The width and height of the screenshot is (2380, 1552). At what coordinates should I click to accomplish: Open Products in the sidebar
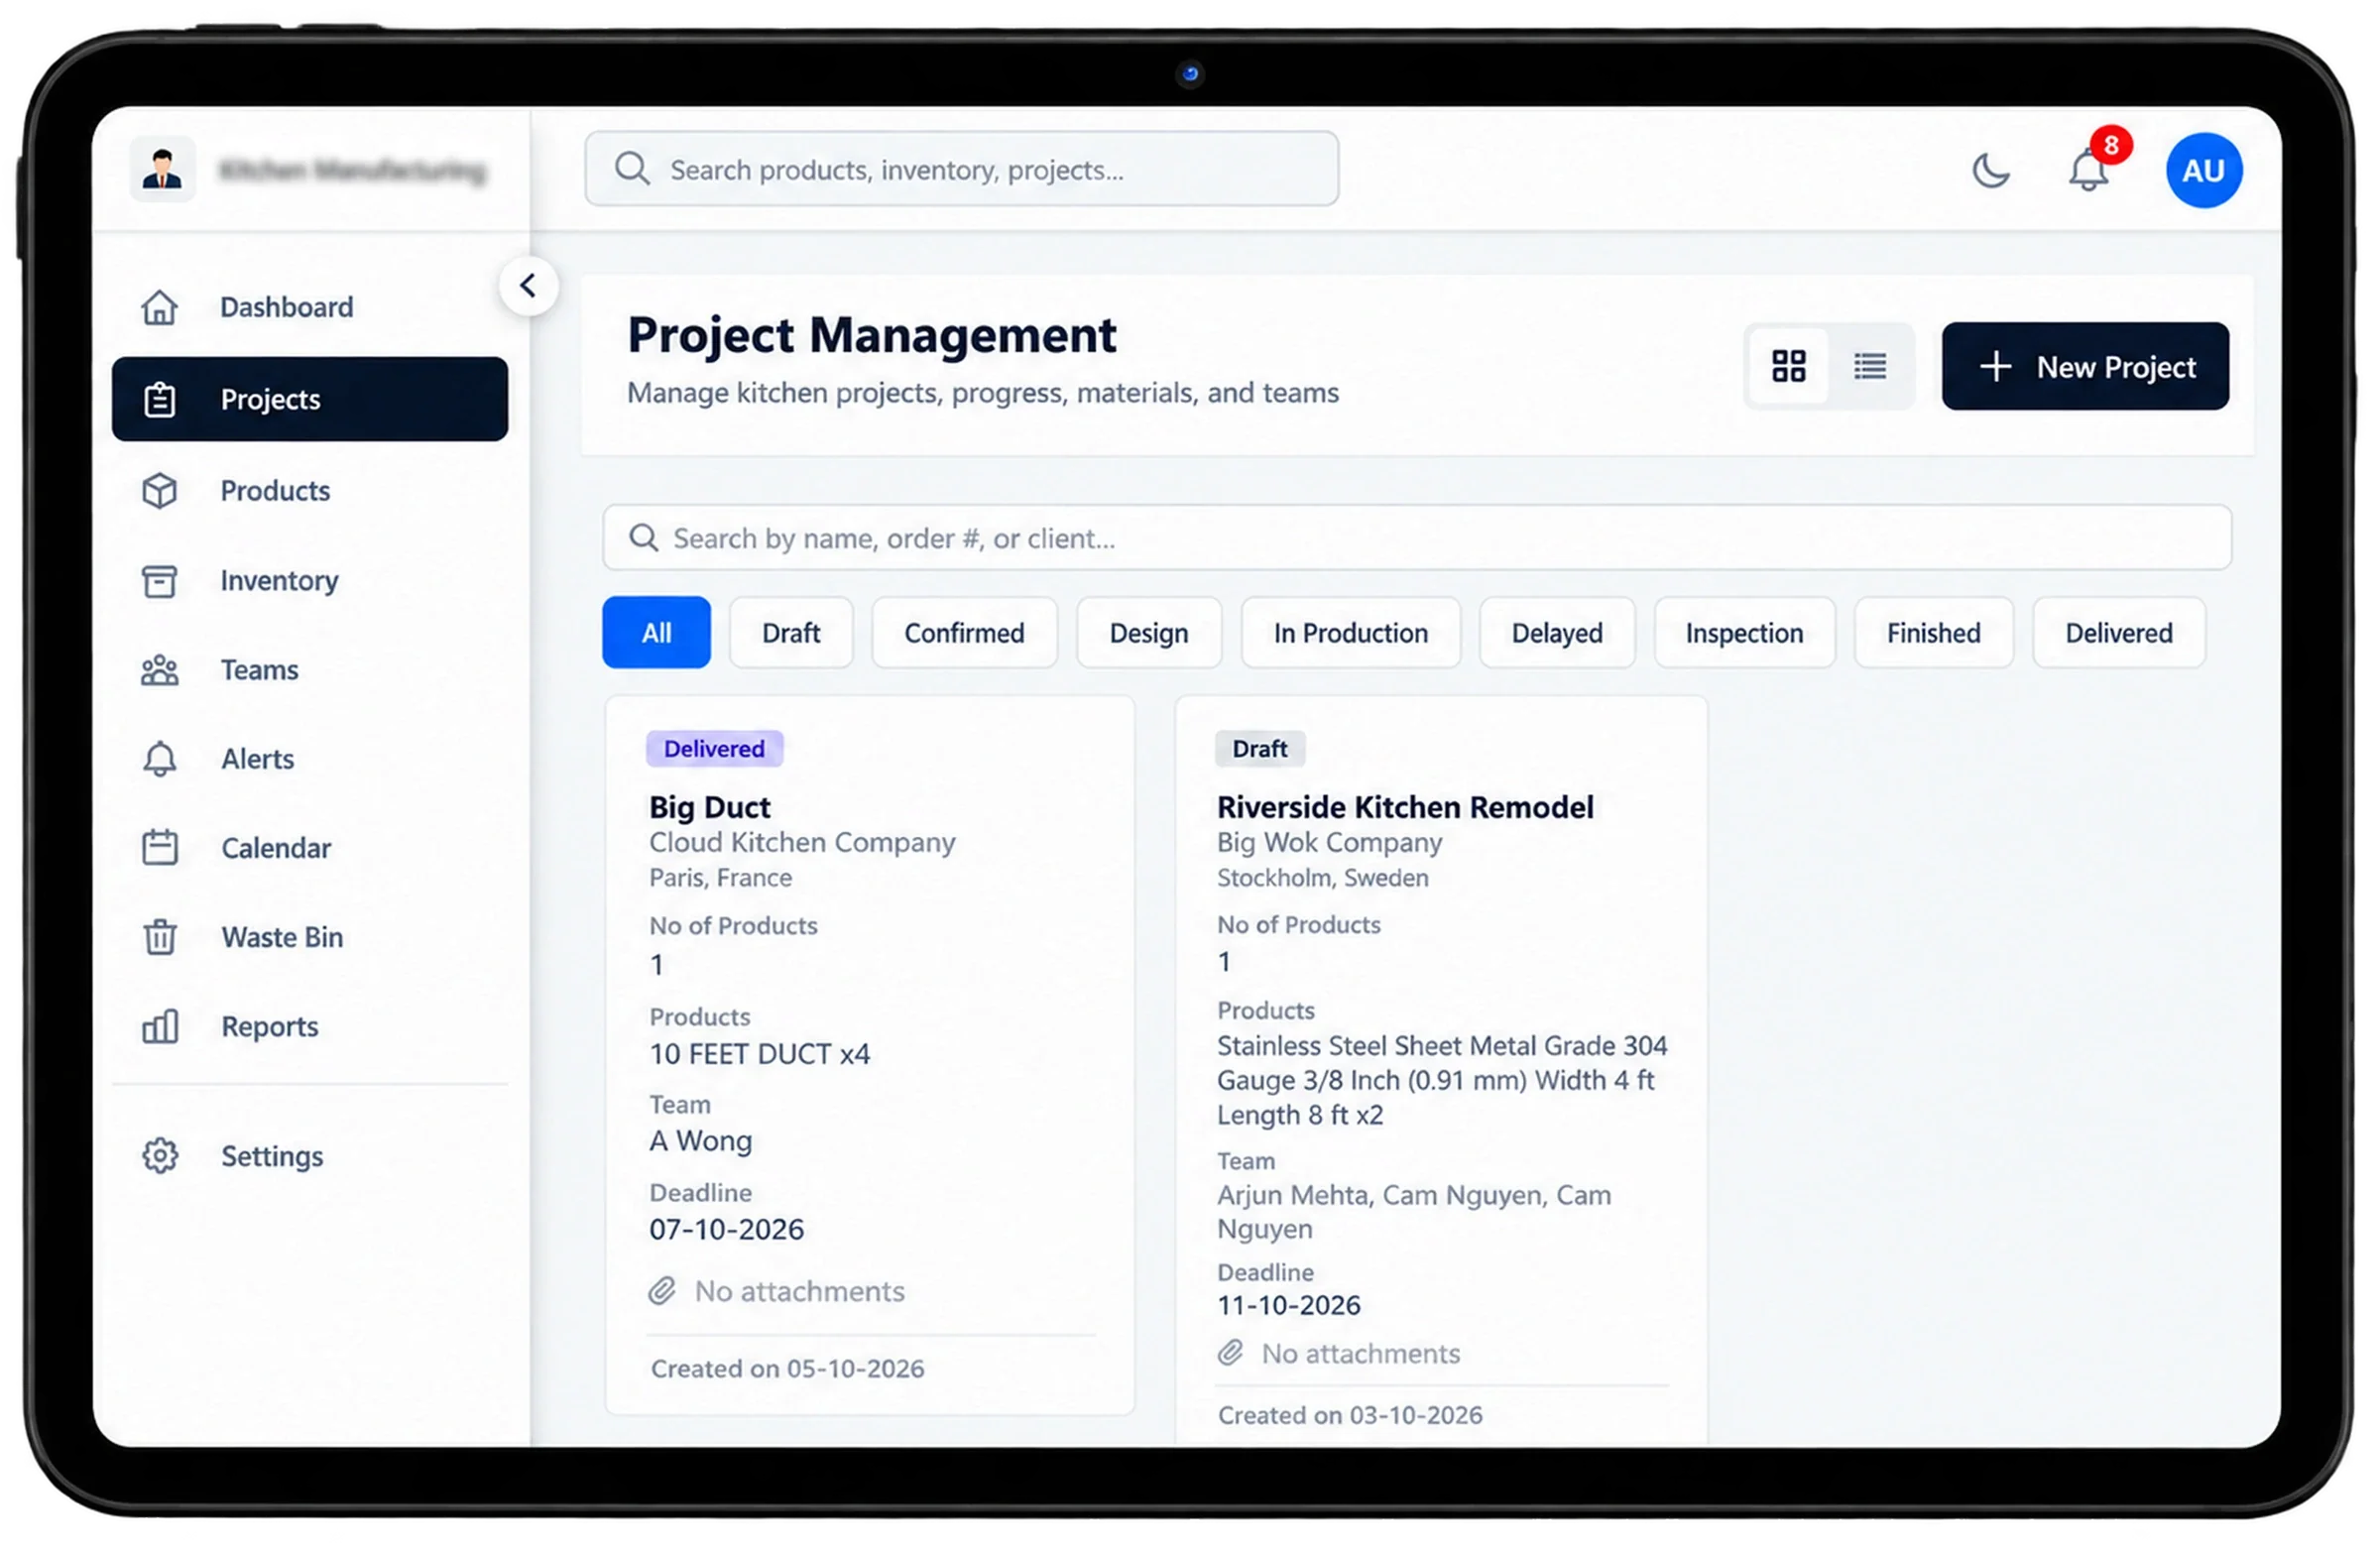click(310, 491)
